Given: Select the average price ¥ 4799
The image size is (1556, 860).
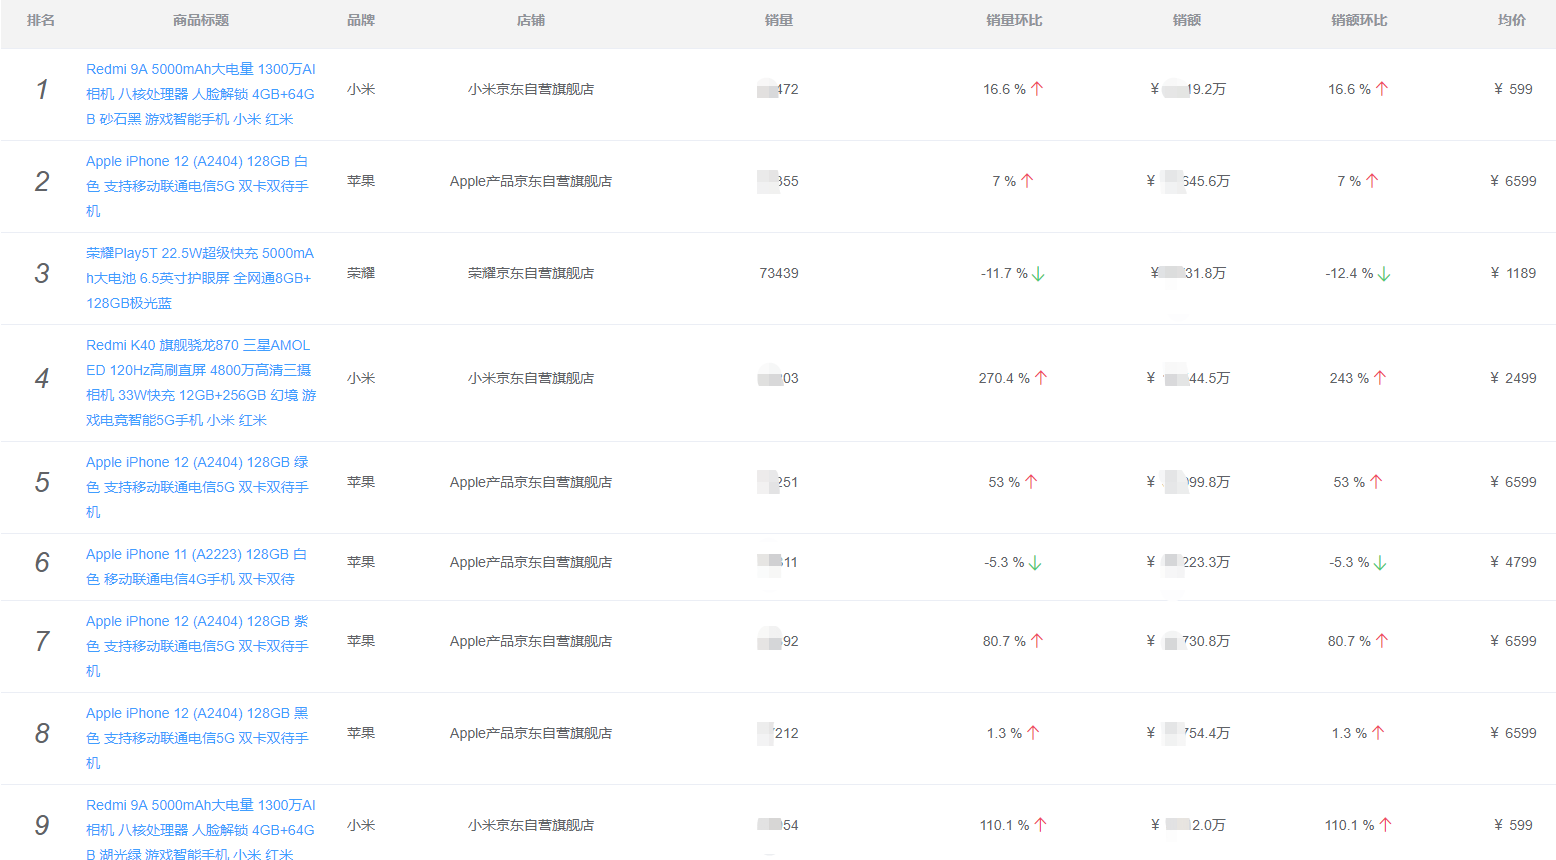Looking at the screenshot, I should [x=1513, y=562].
